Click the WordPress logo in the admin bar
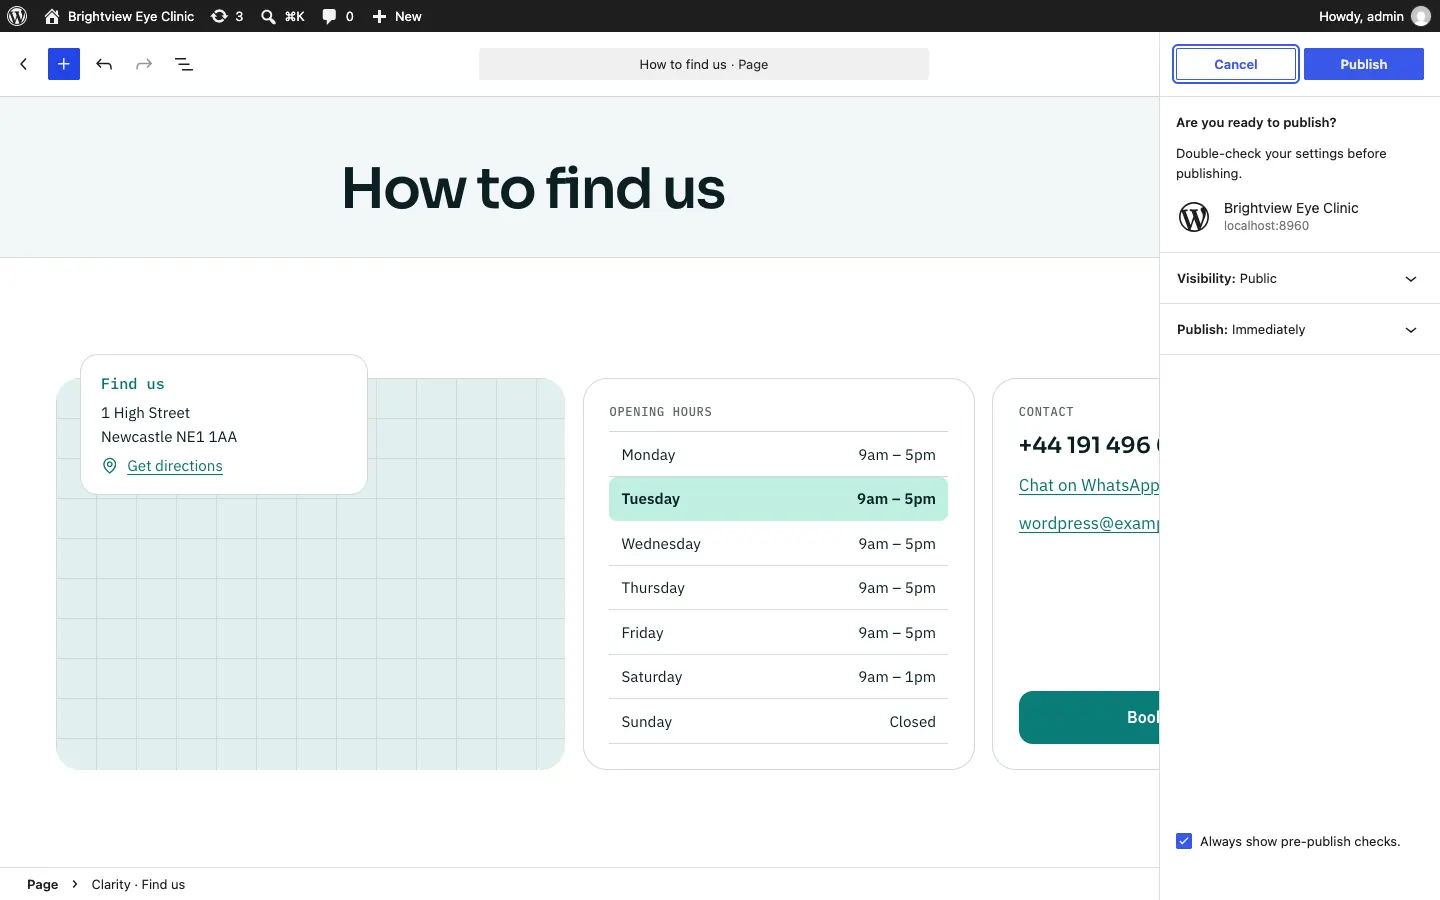The image size is (1440, 900). click(x=17, y=16)
